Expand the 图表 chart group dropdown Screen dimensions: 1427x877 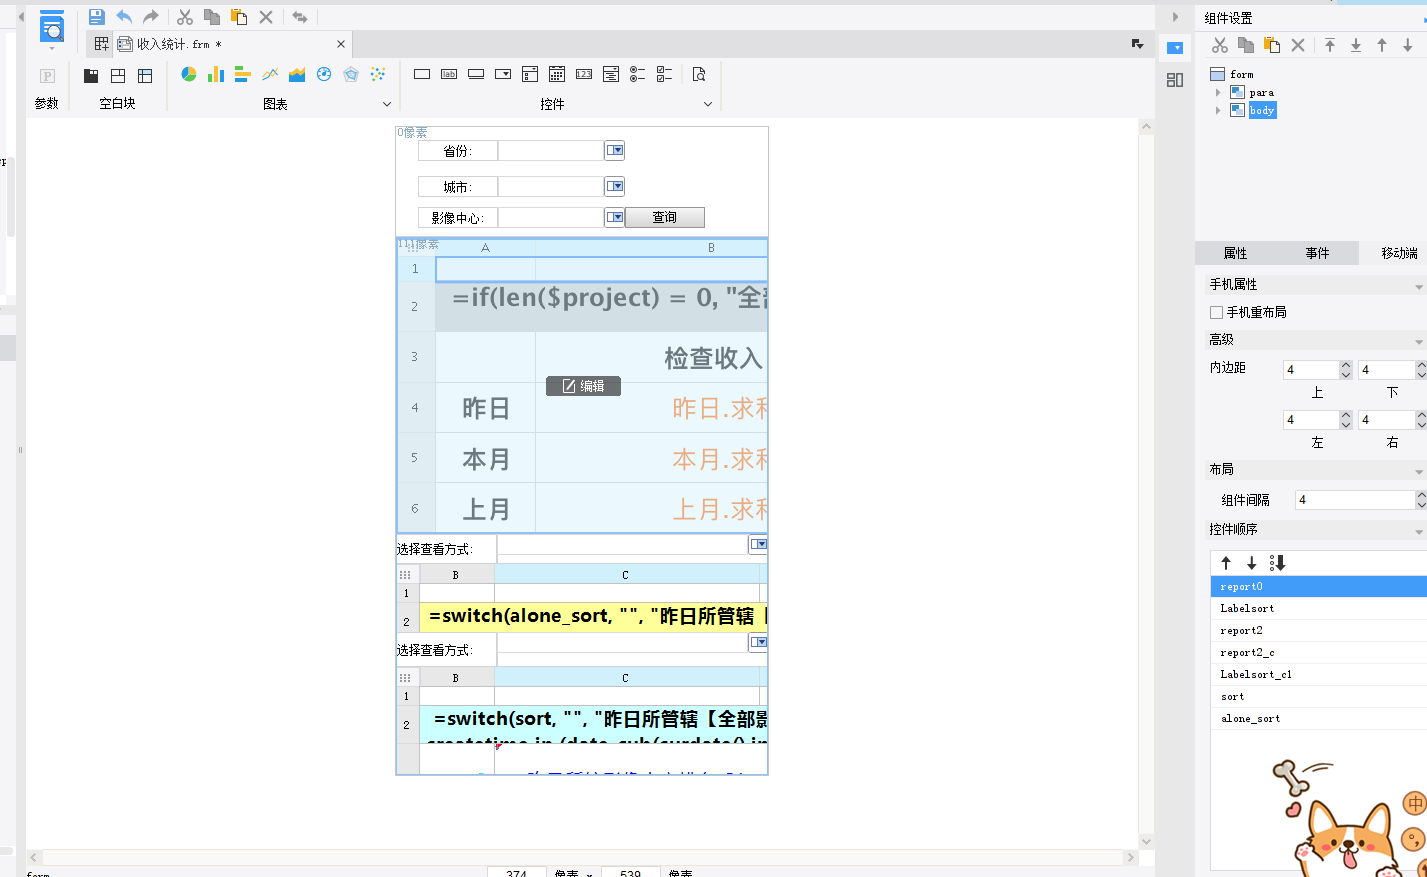387,104
